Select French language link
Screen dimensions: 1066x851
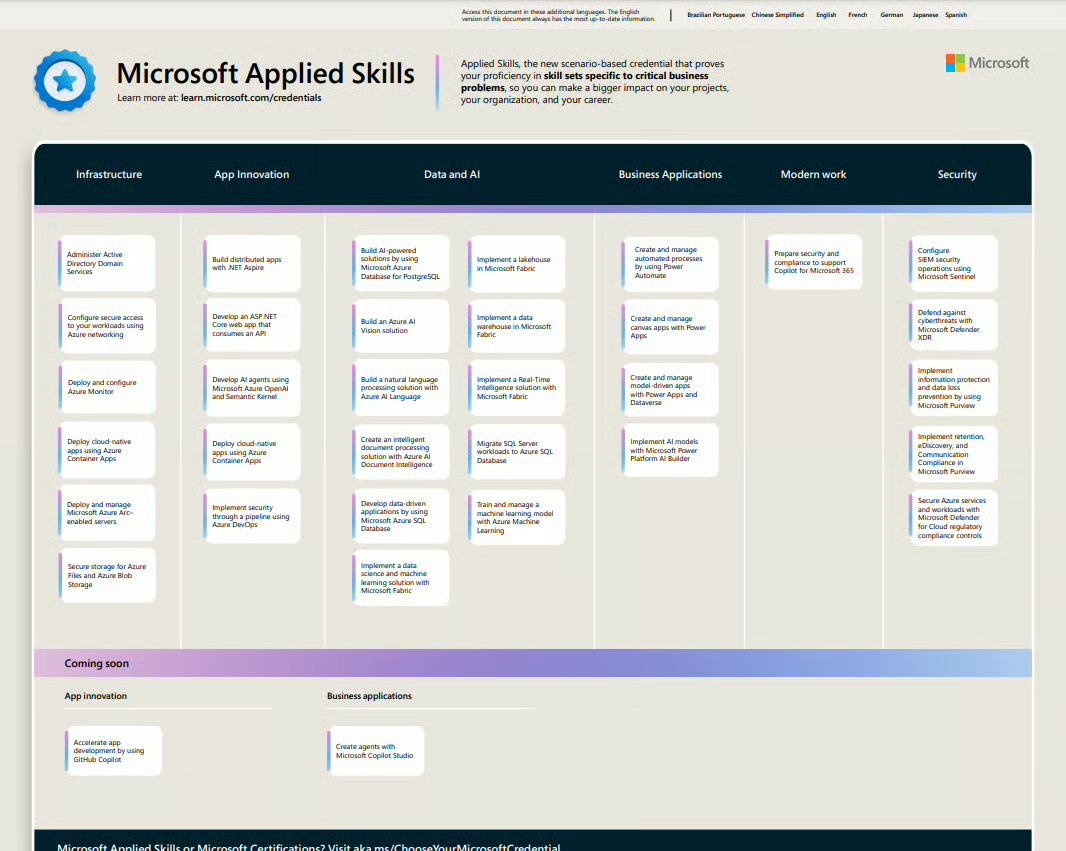857,15
